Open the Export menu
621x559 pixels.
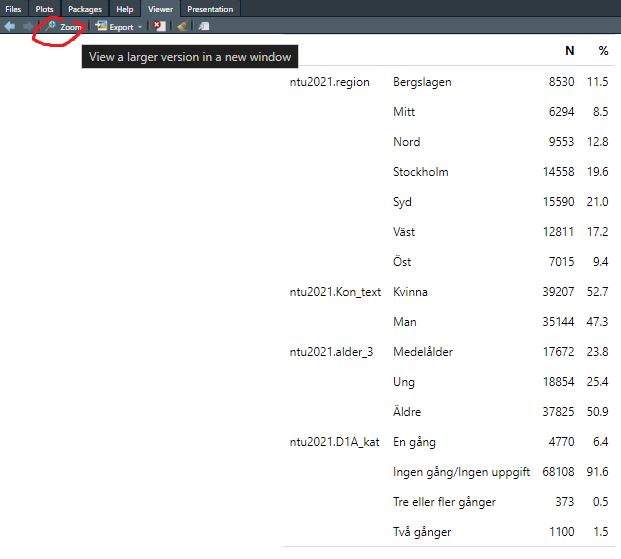118,27
